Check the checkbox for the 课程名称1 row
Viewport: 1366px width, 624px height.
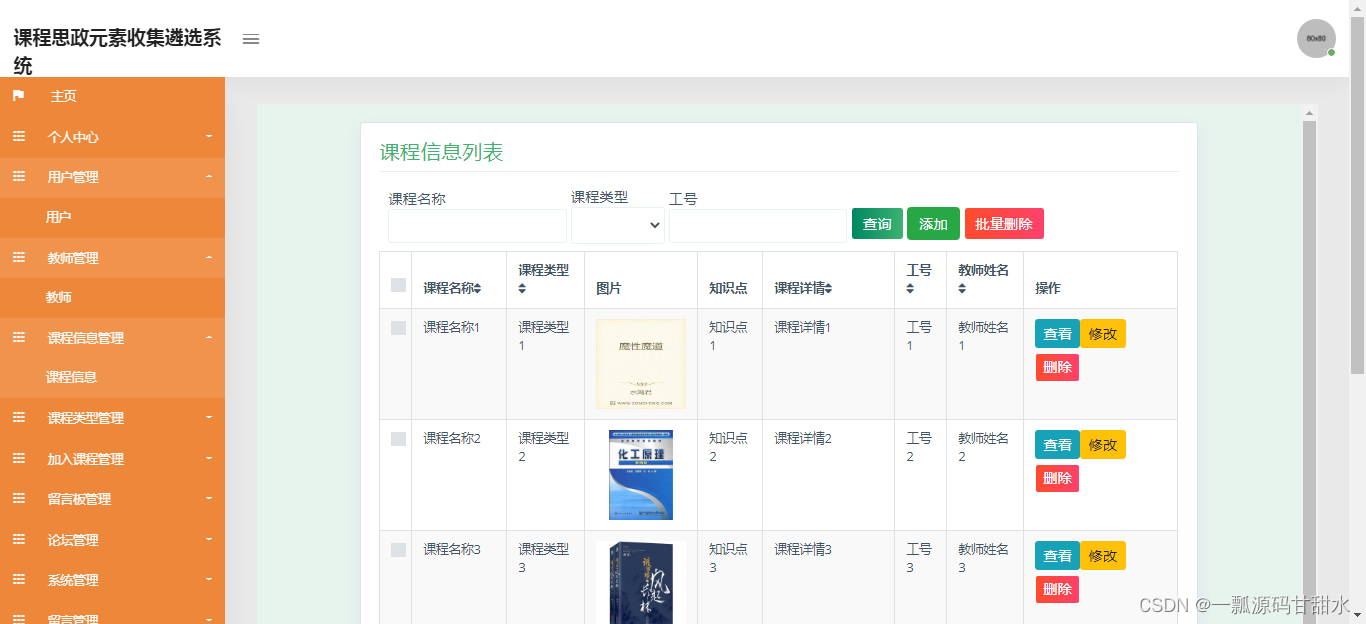click(396, 327)
